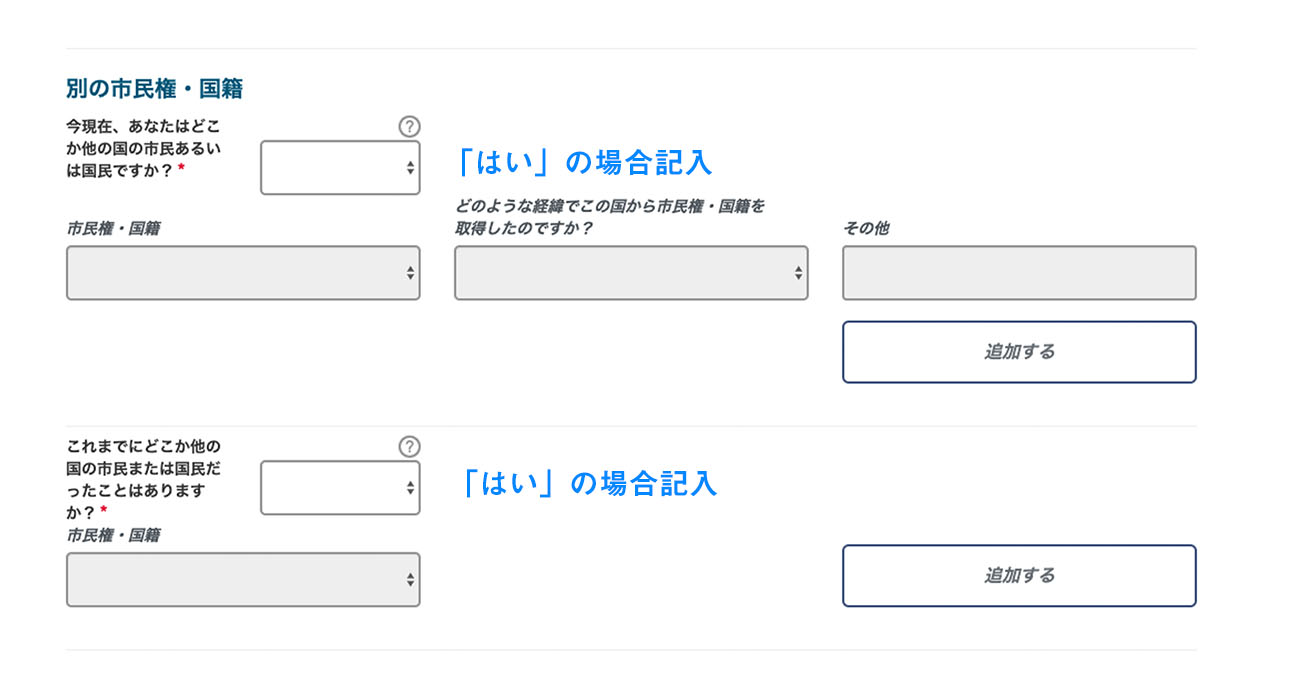Click help icon above past citizenship question
This screenshot has width=1300, height=700.
coord(409,447)
